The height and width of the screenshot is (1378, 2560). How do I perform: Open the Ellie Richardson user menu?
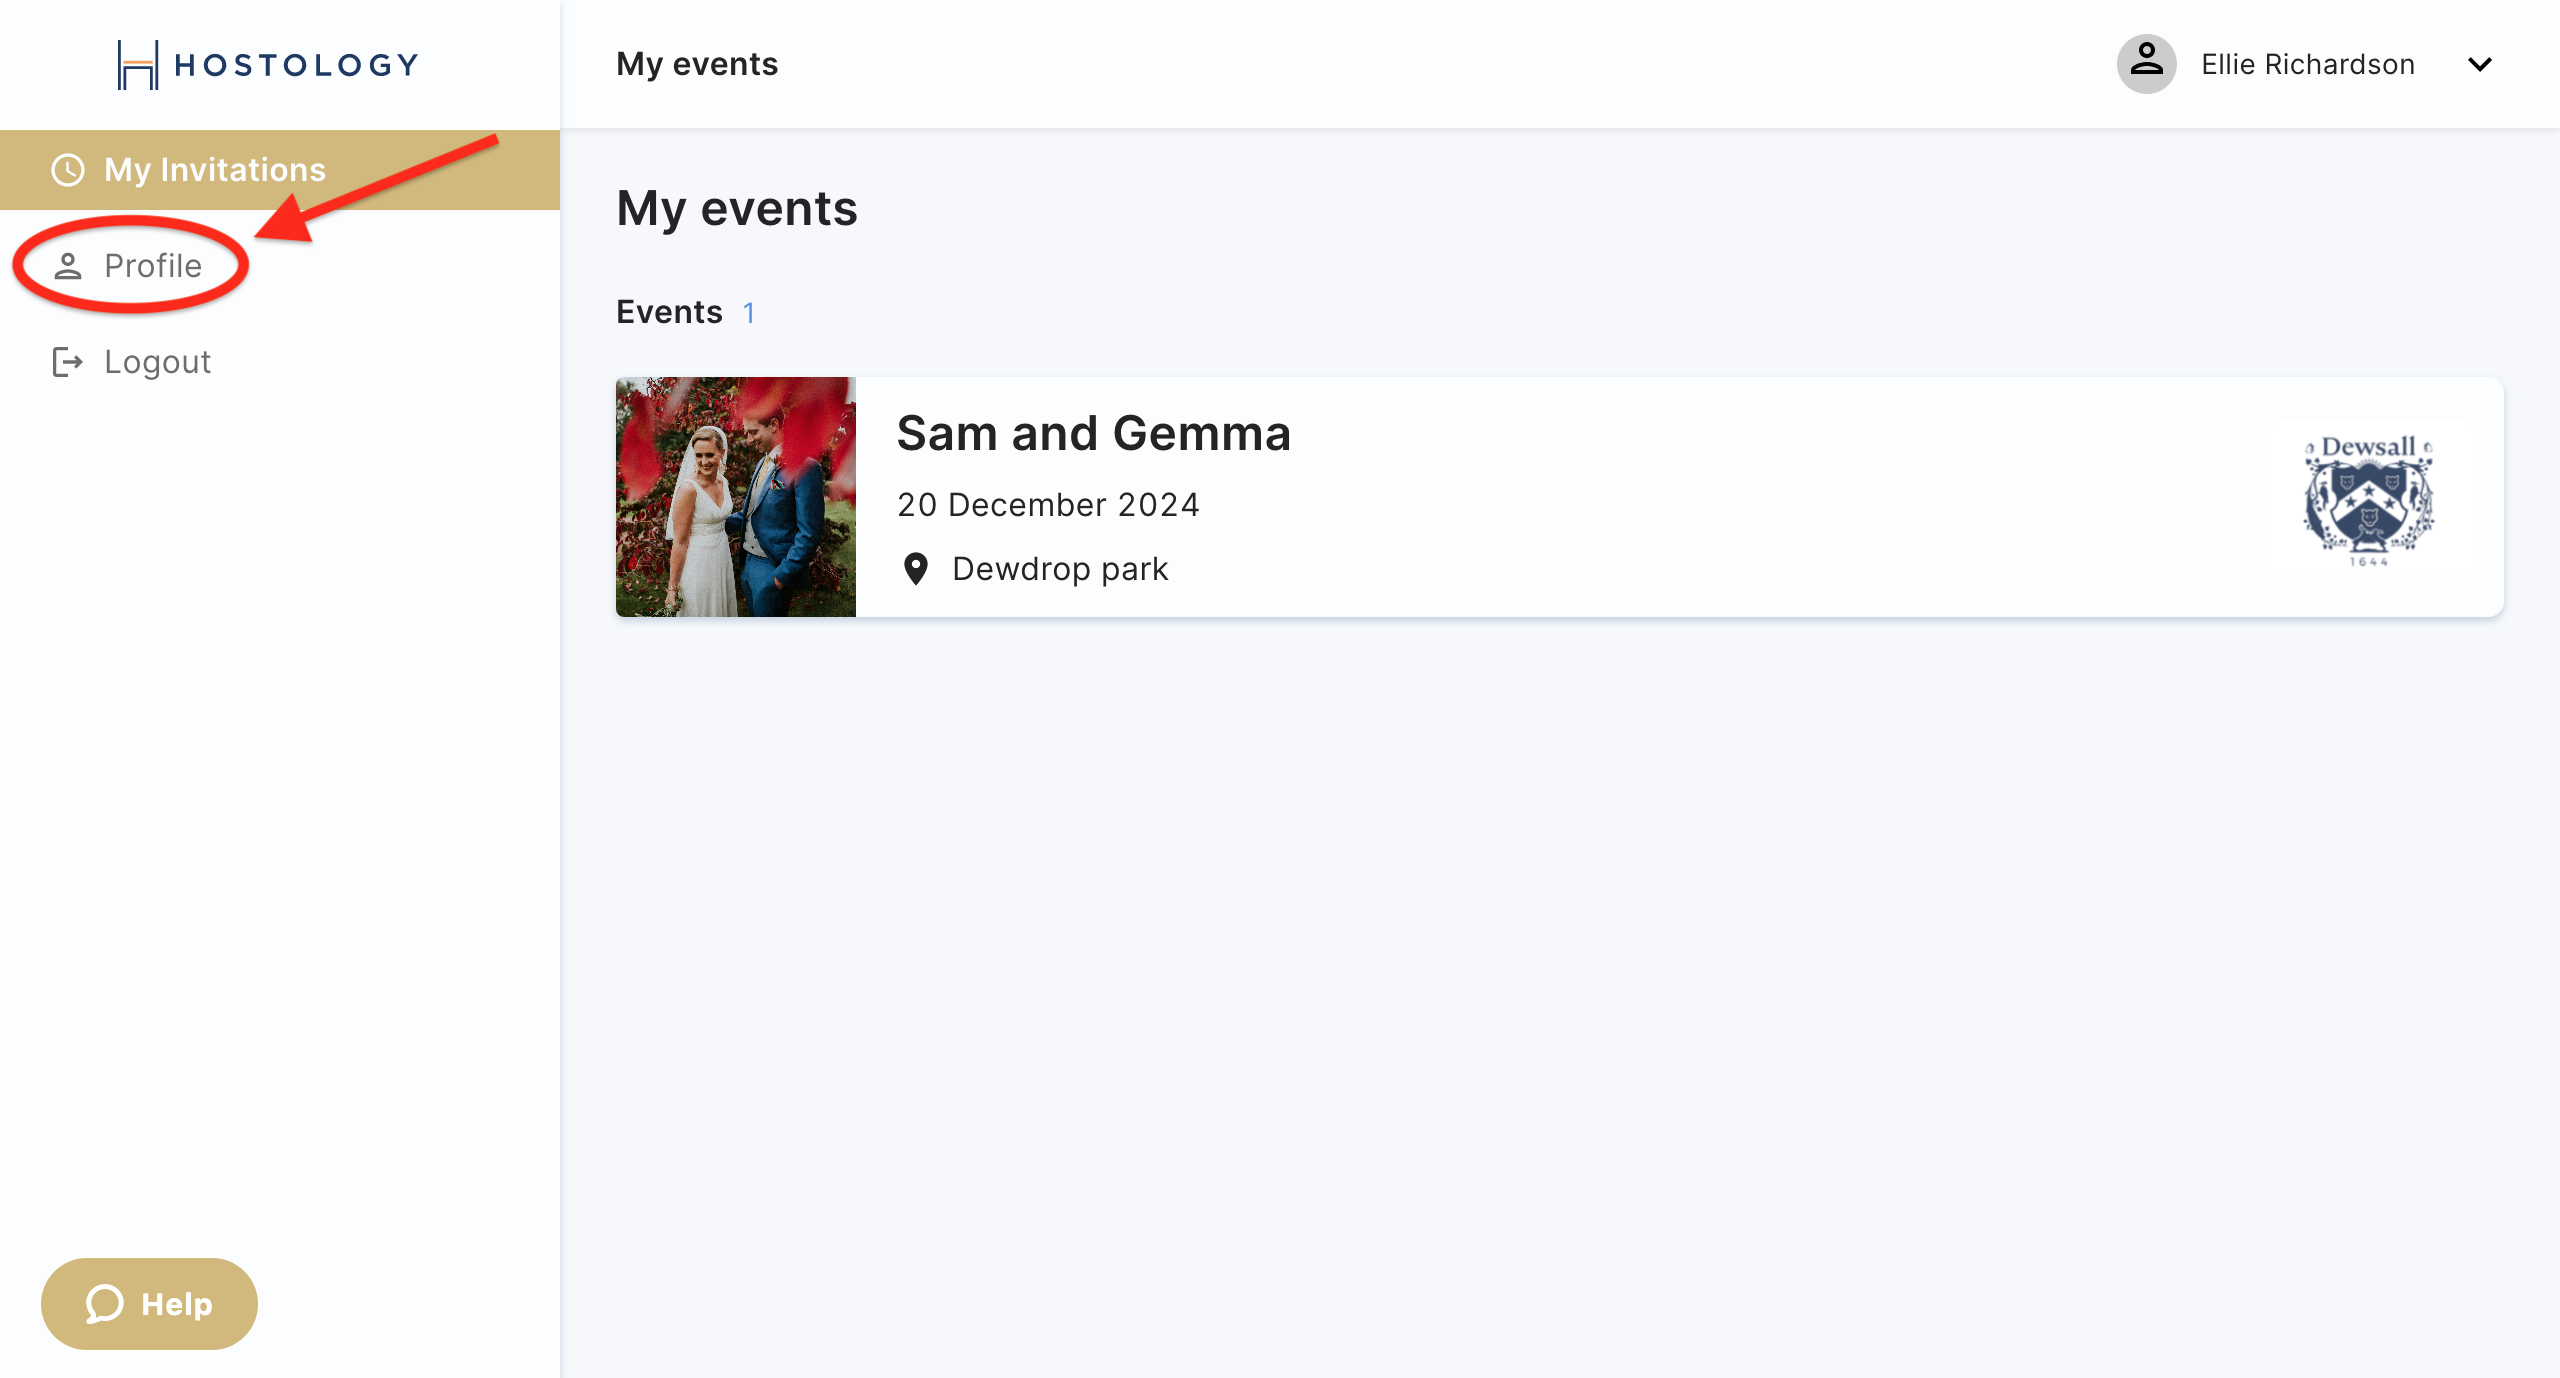pyautogui.click(x=2308, y=64)
